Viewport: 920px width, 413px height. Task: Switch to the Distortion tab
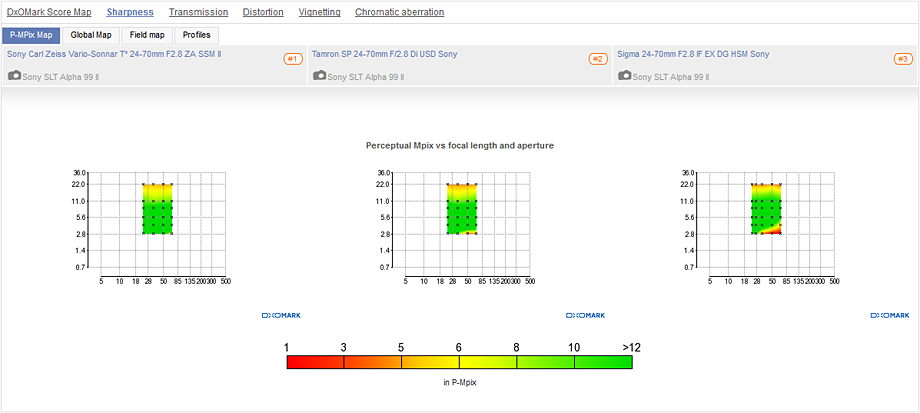[263, 12]
